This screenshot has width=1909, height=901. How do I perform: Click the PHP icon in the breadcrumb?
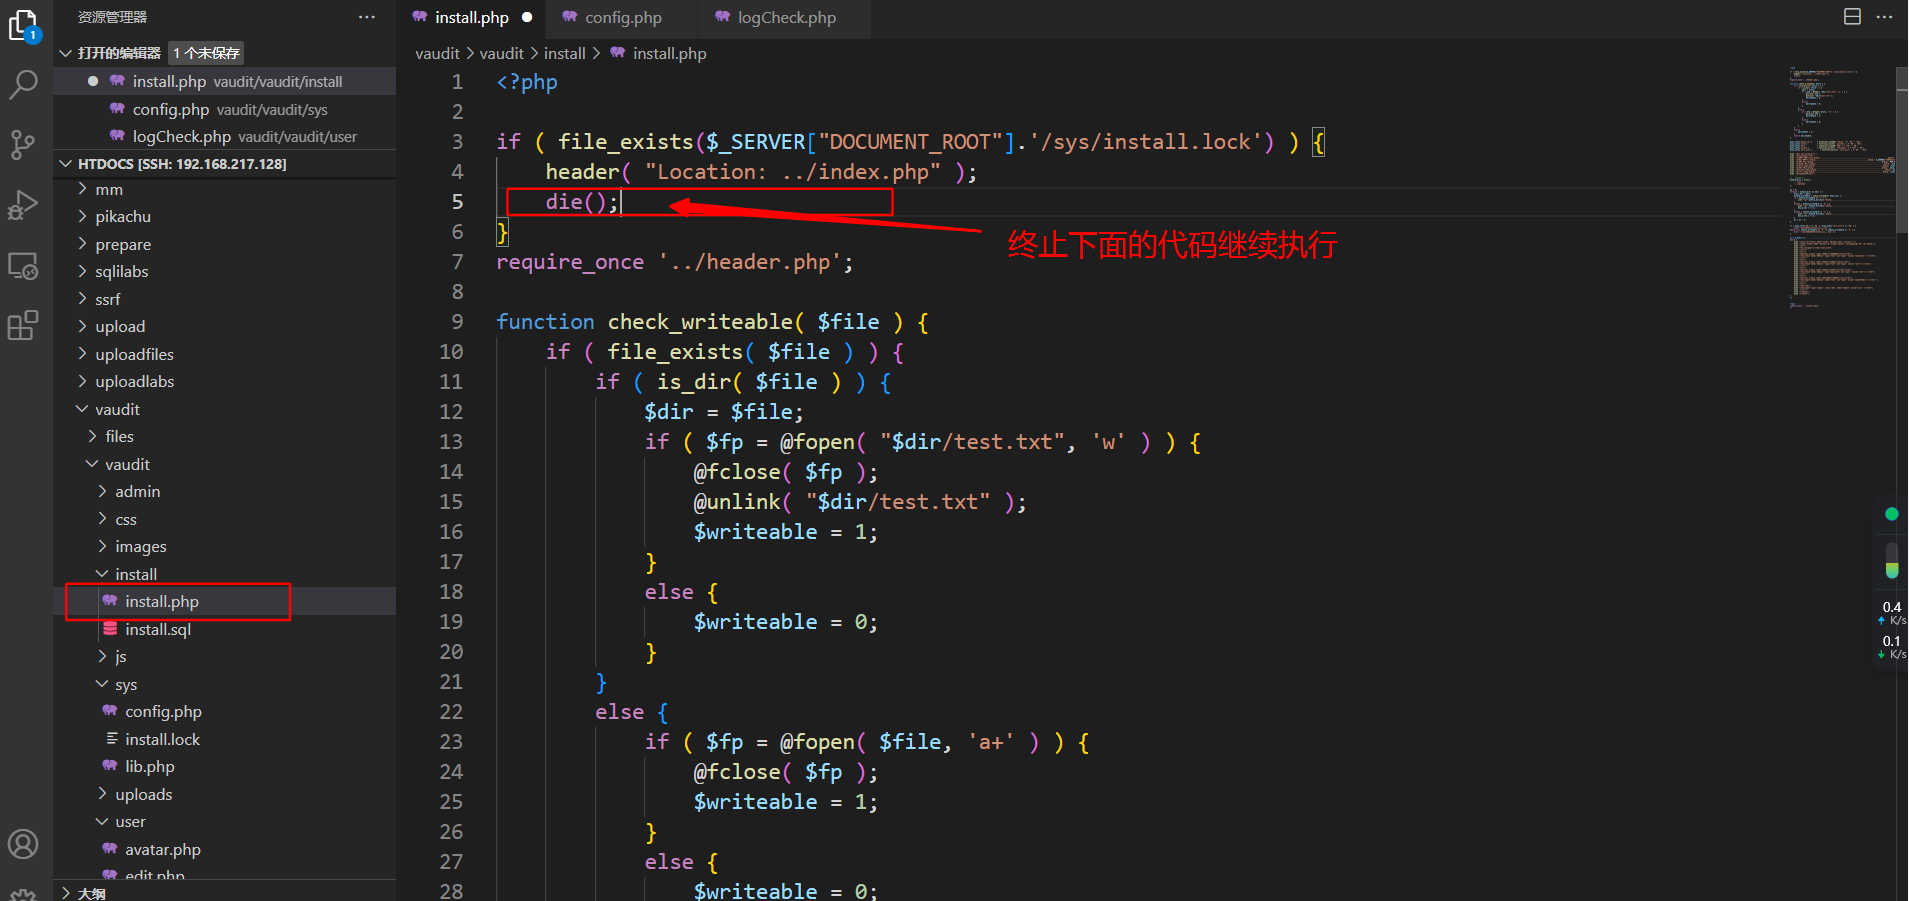tap(618, 53)
